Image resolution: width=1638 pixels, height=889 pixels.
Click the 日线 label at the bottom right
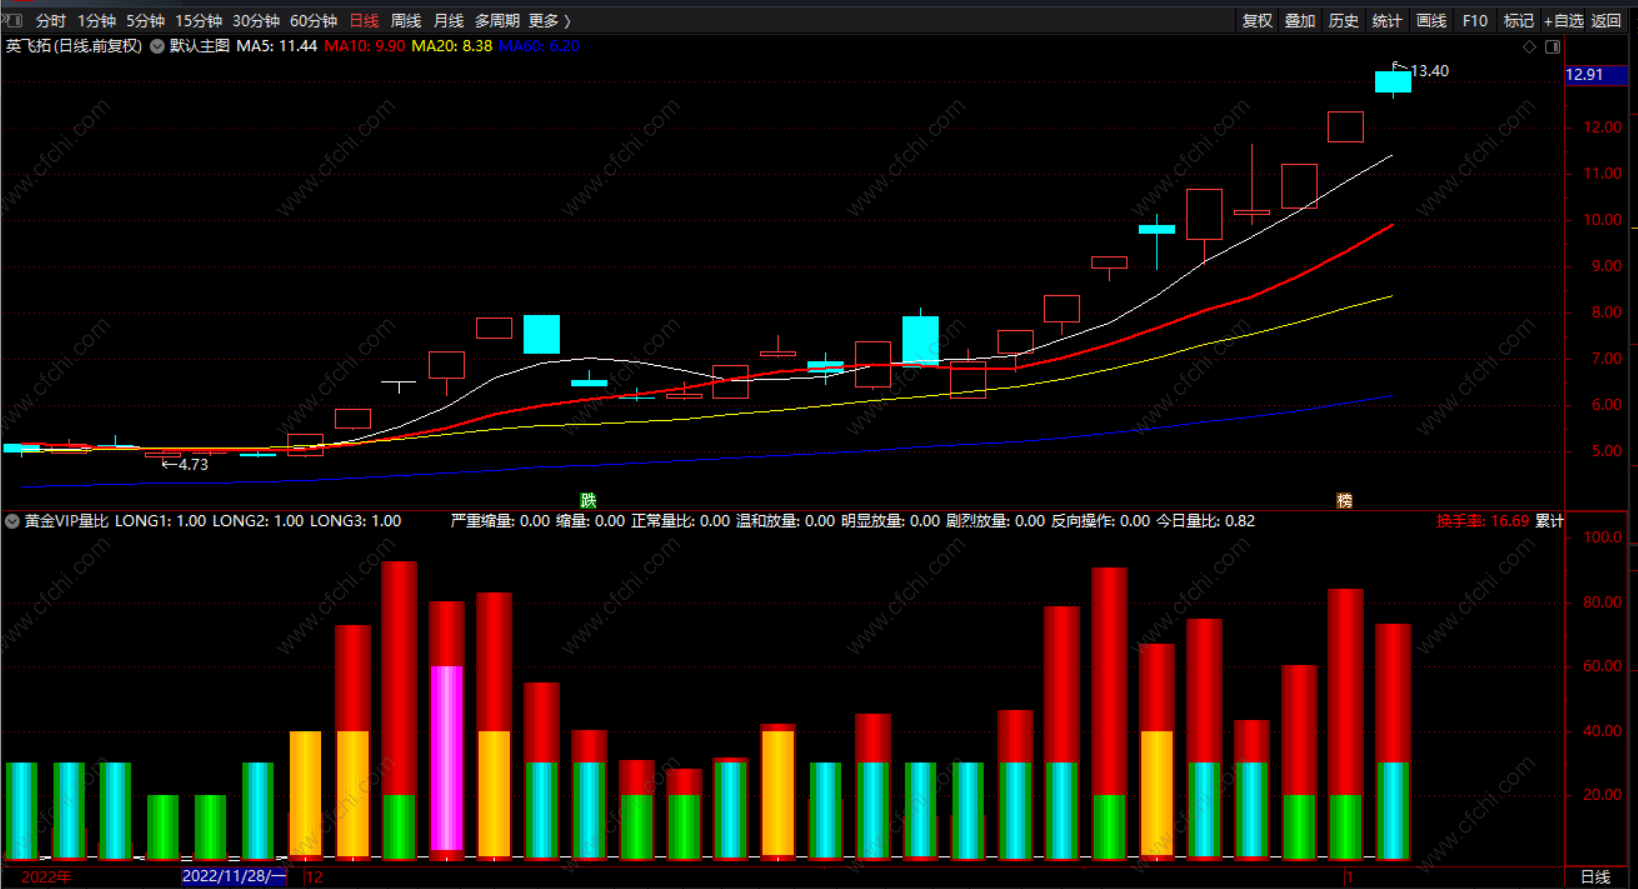click(x=1595, y=877)
